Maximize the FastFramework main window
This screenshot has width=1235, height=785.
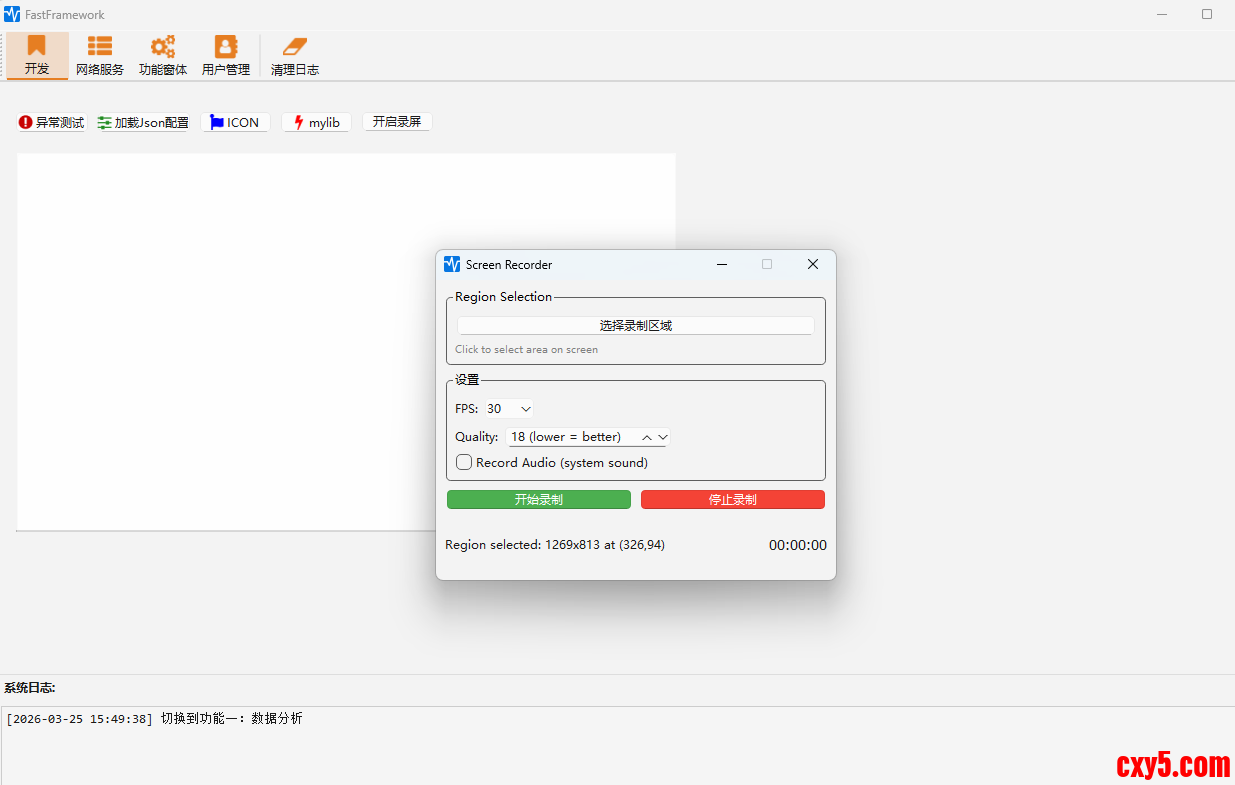click(1207, 14)
